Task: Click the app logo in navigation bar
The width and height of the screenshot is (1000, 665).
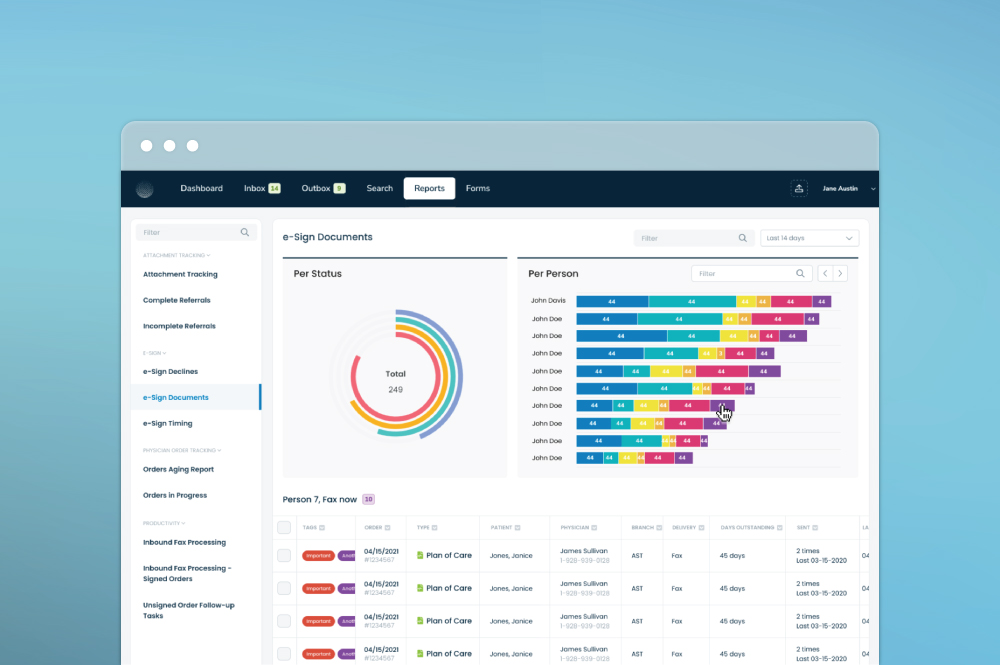Action: tap(145, 189)
